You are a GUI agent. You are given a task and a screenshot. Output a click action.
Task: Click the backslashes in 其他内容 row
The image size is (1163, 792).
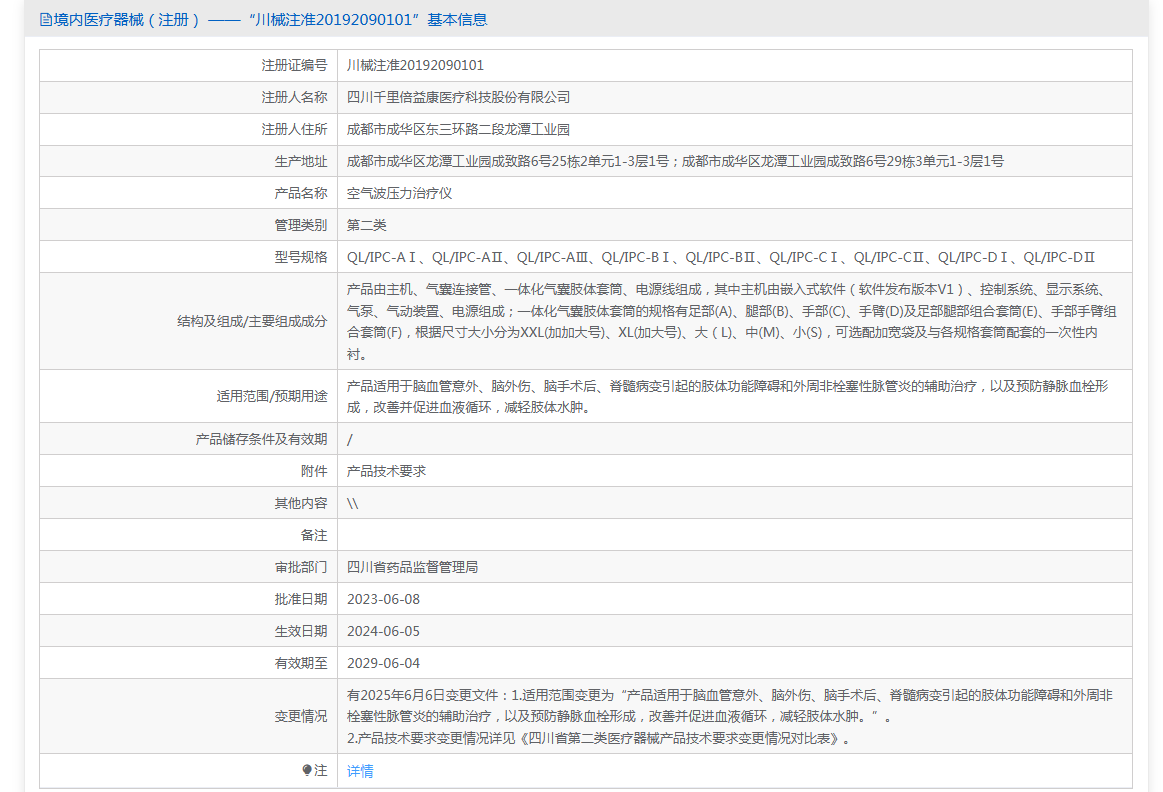pyautogui.click(x=352, y=503)
